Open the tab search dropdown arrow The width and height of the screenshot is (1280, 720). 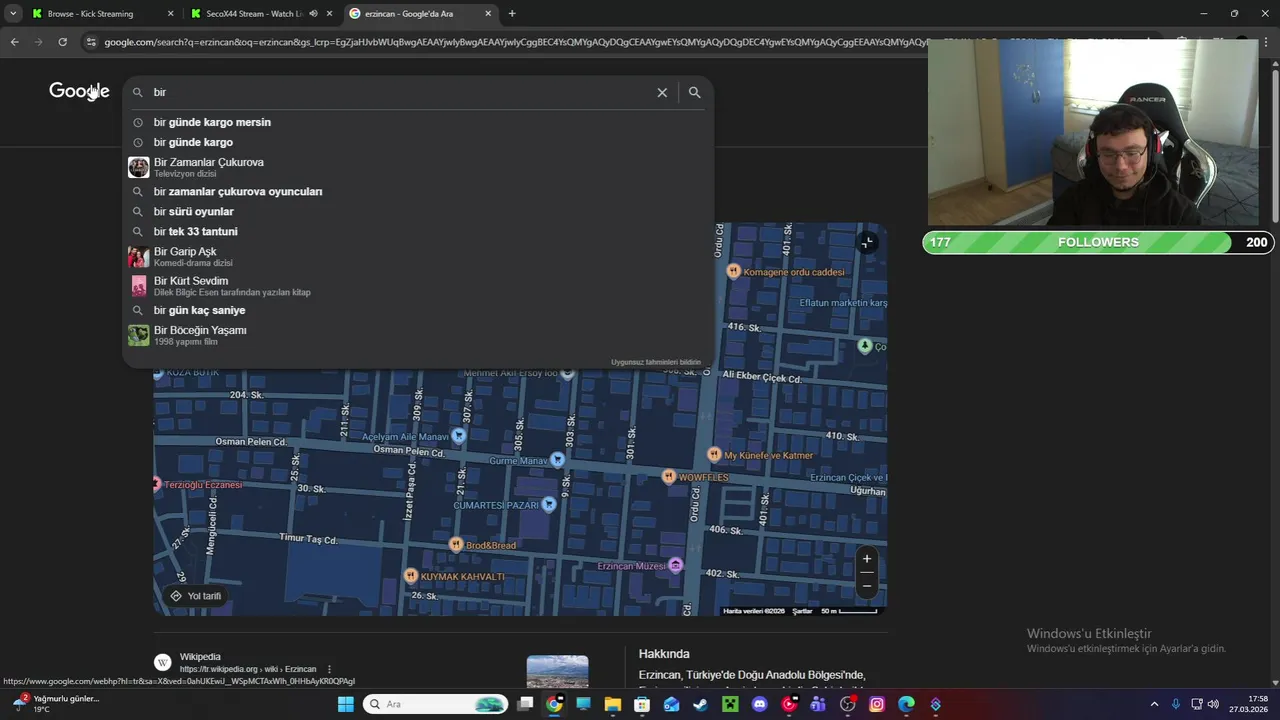click(13, 14)
